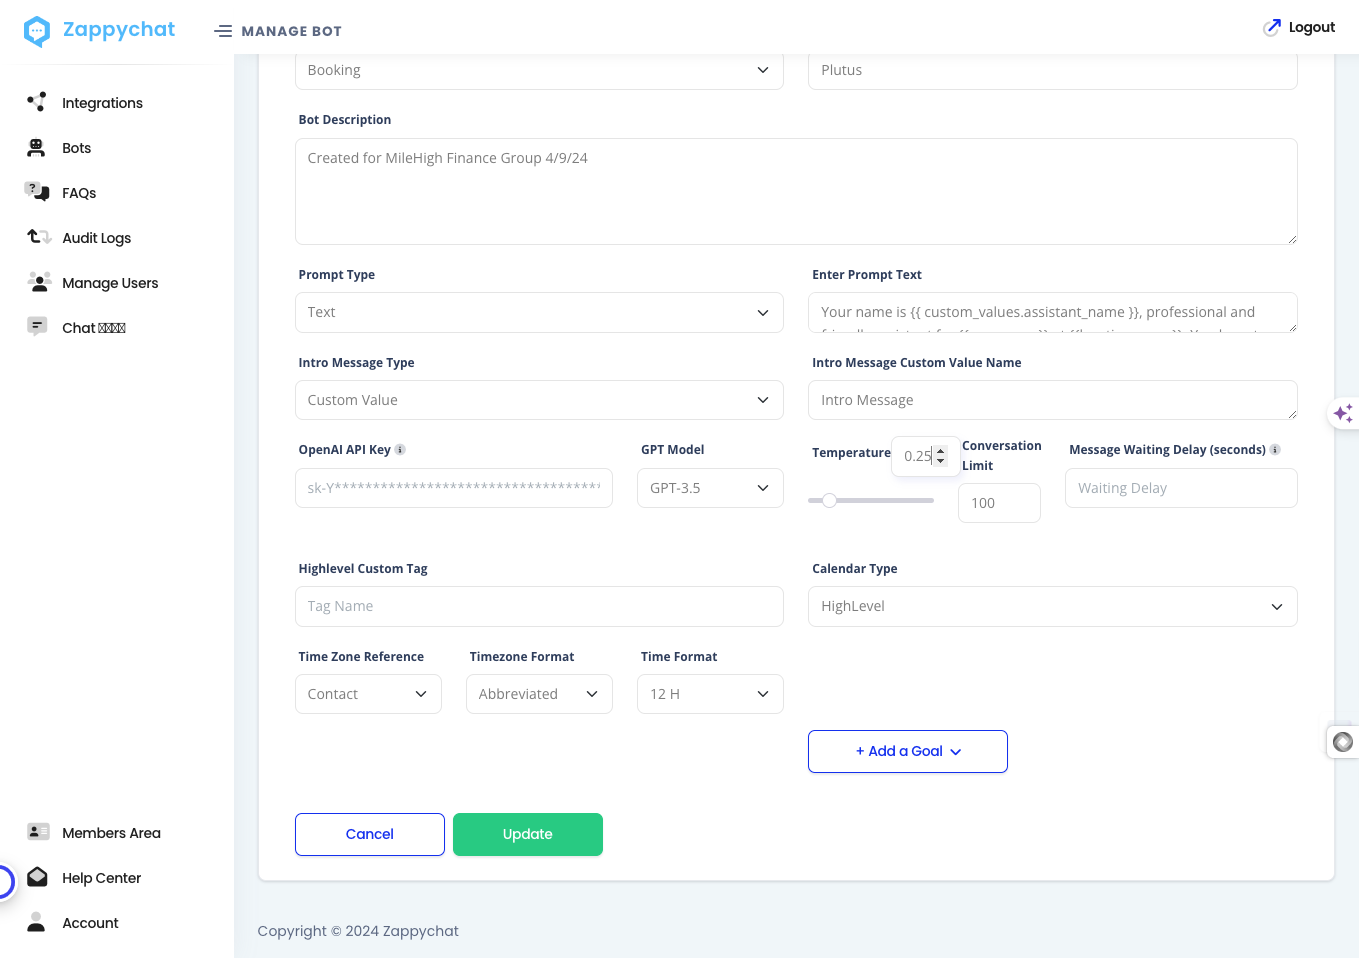Expand the Timezone Format dropdown
1359x958 pixels.
[539, 694]
